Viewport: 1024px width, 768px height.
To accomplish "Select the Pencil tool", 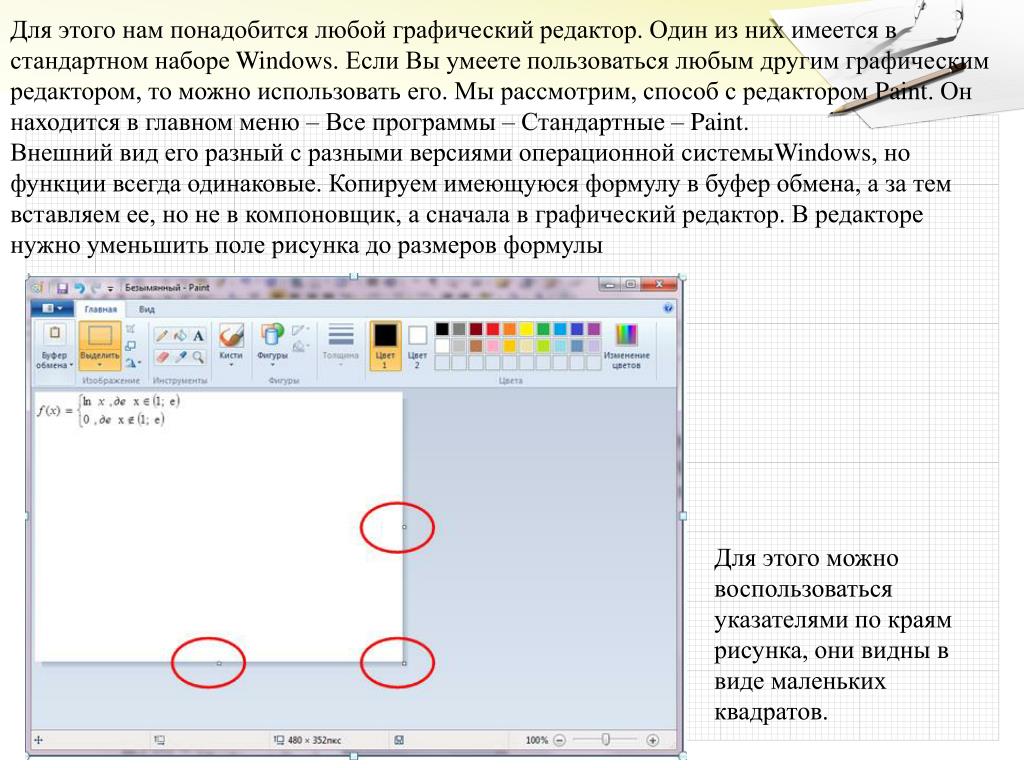I will click(161, 336).
